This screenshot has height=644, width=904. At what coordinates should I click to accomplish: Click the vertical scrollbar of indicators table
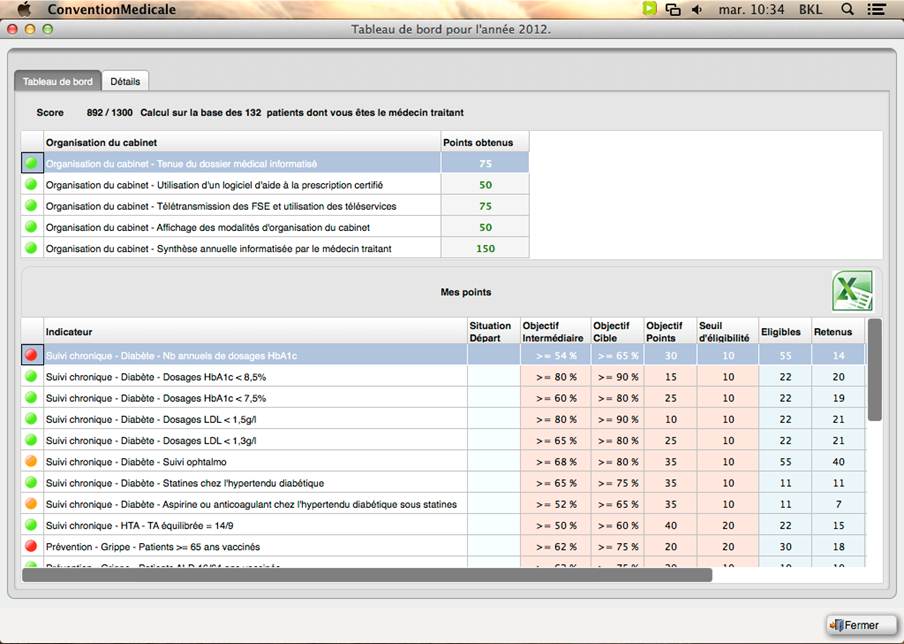(875, 370)
